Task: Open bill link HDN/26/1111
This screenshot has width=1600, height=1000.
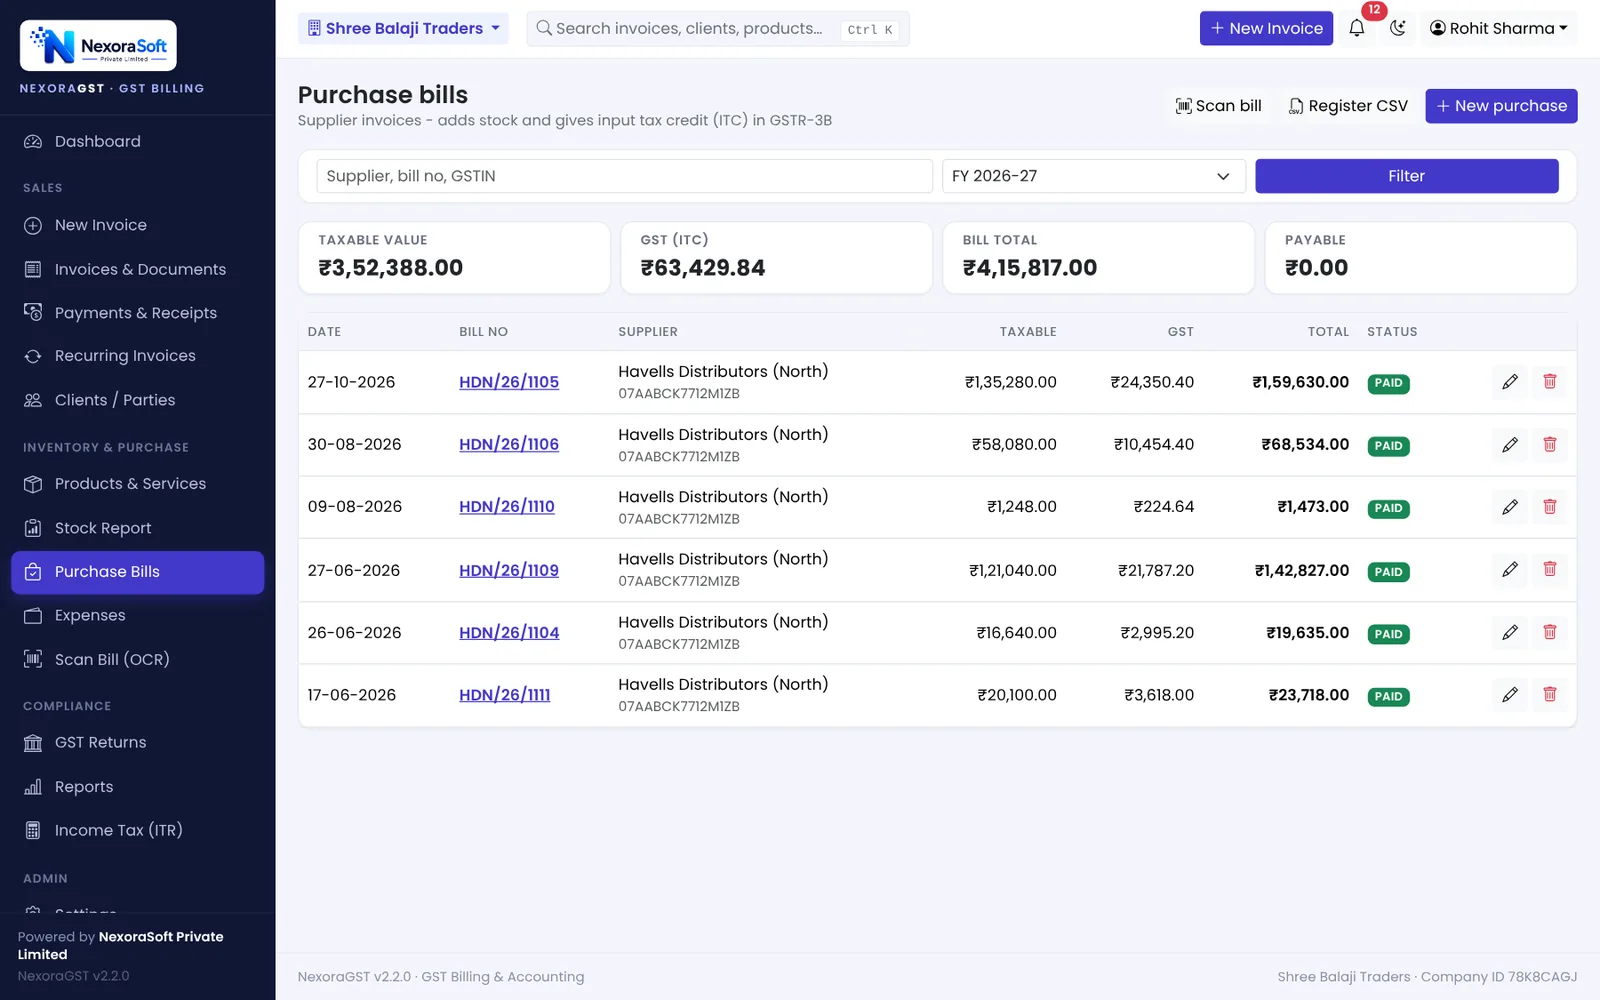Action: click(505, 695)
